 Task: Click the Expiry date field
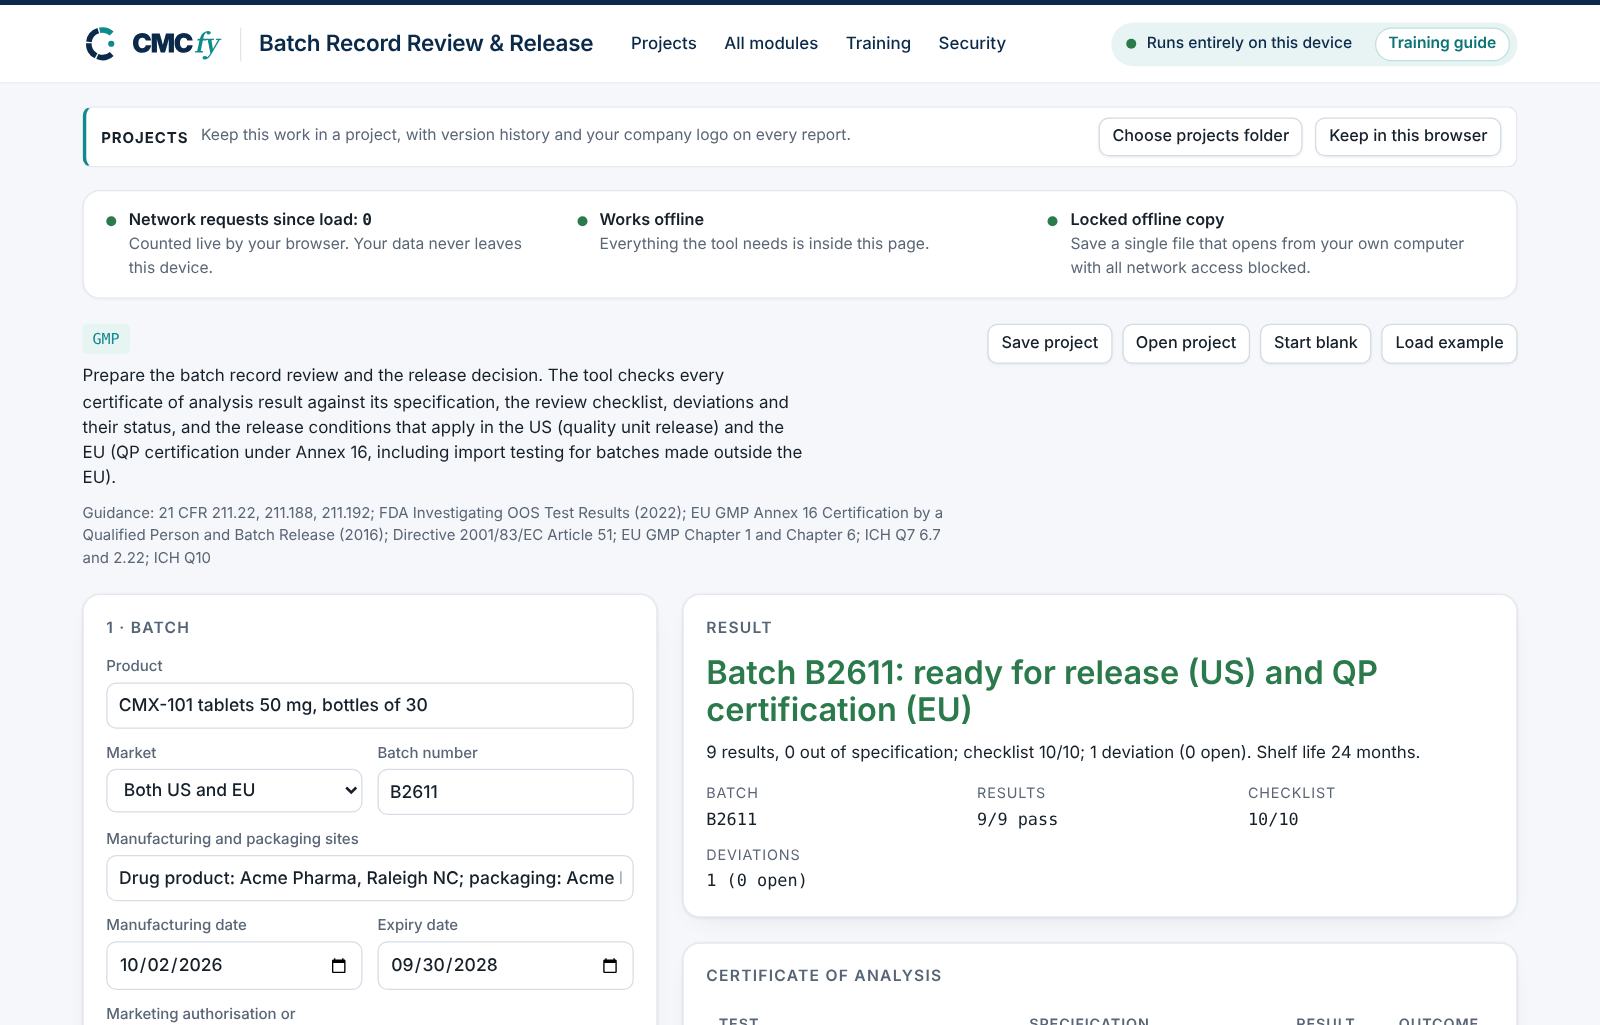pos(505,965)
